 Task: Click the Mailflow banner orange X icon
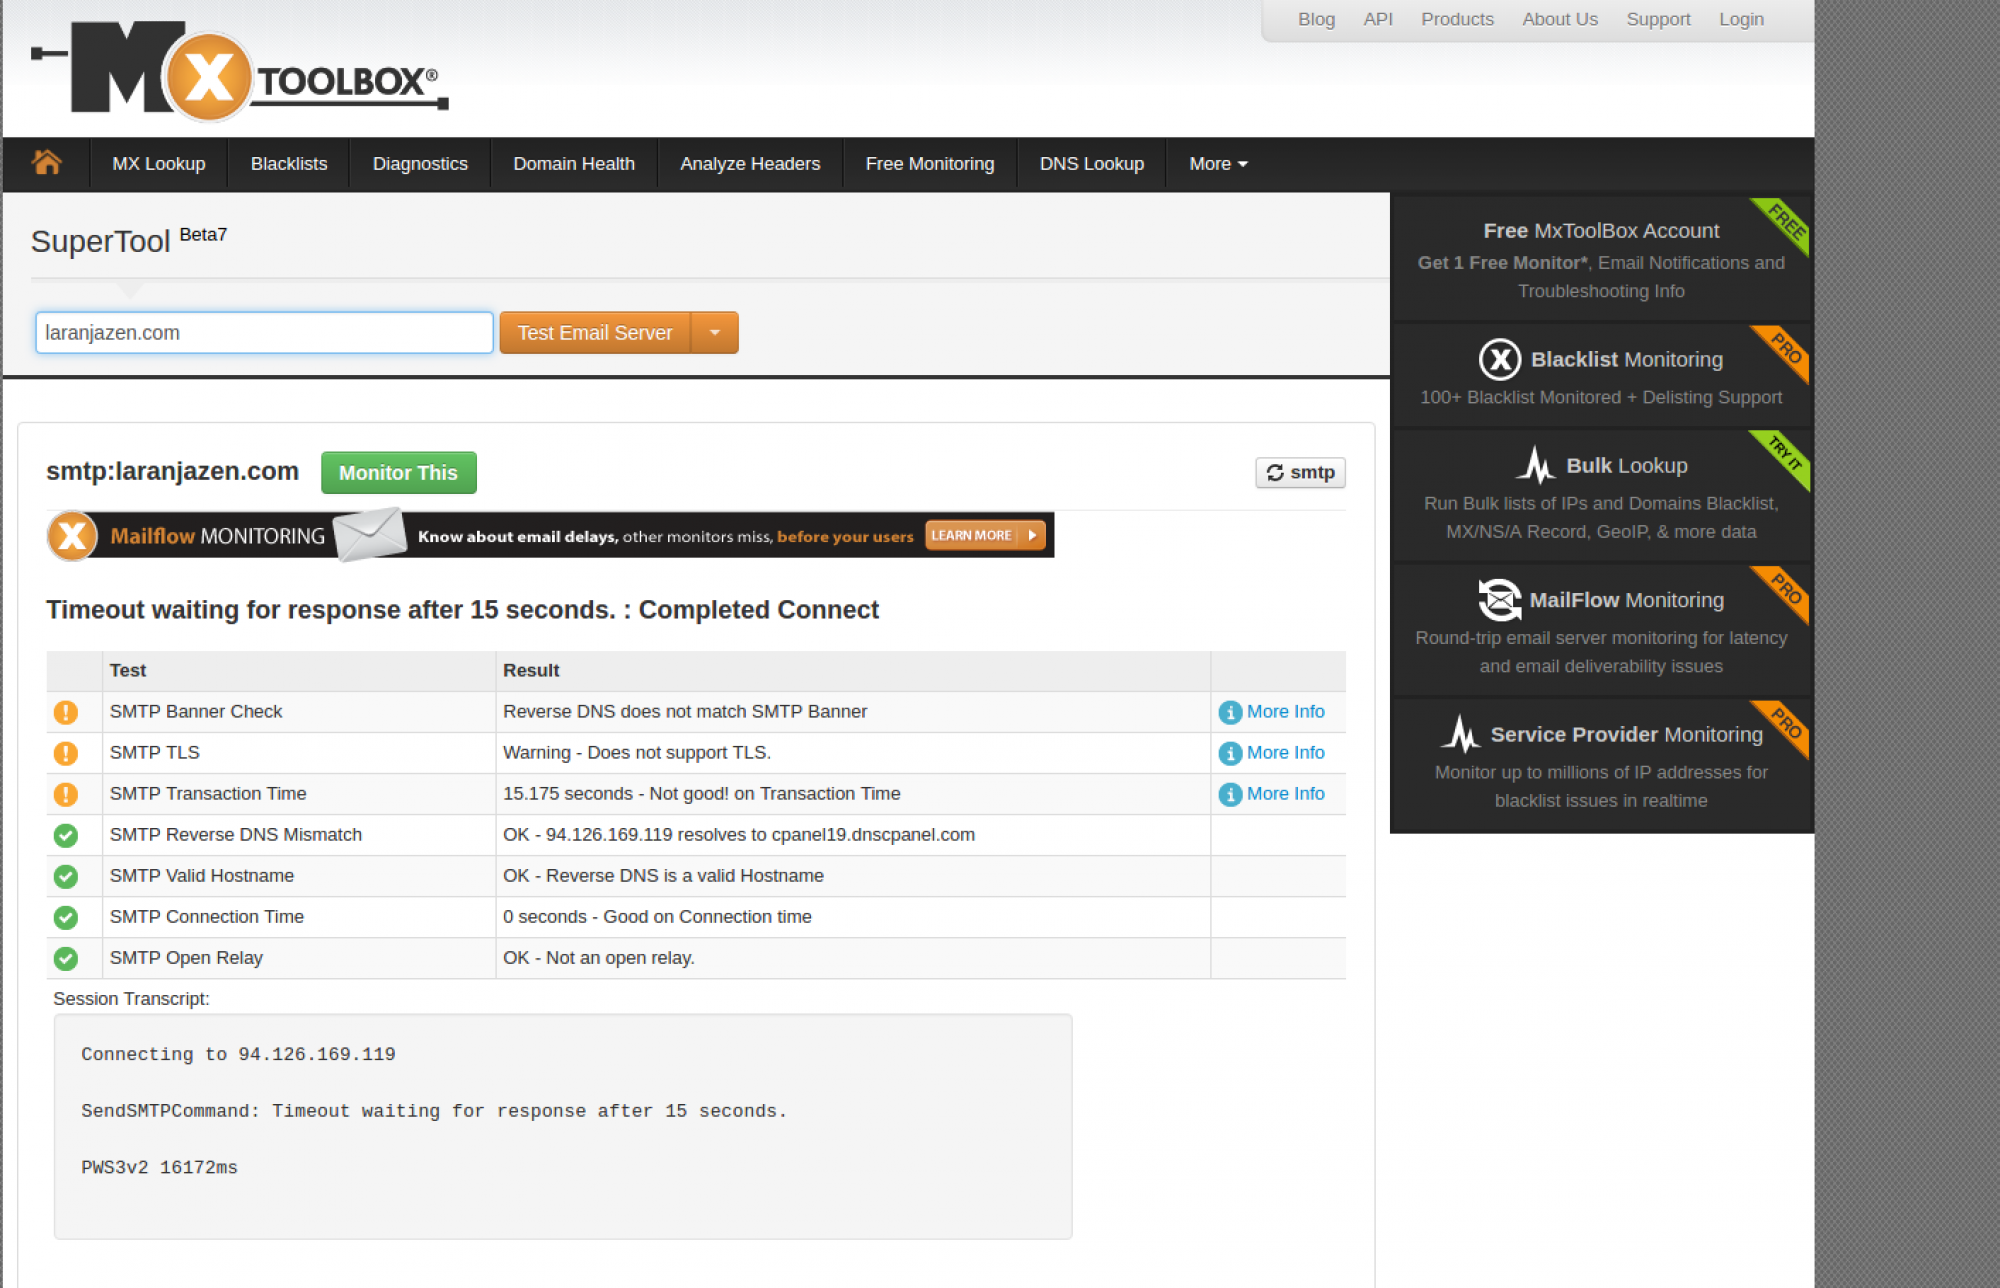pos(72,536)
